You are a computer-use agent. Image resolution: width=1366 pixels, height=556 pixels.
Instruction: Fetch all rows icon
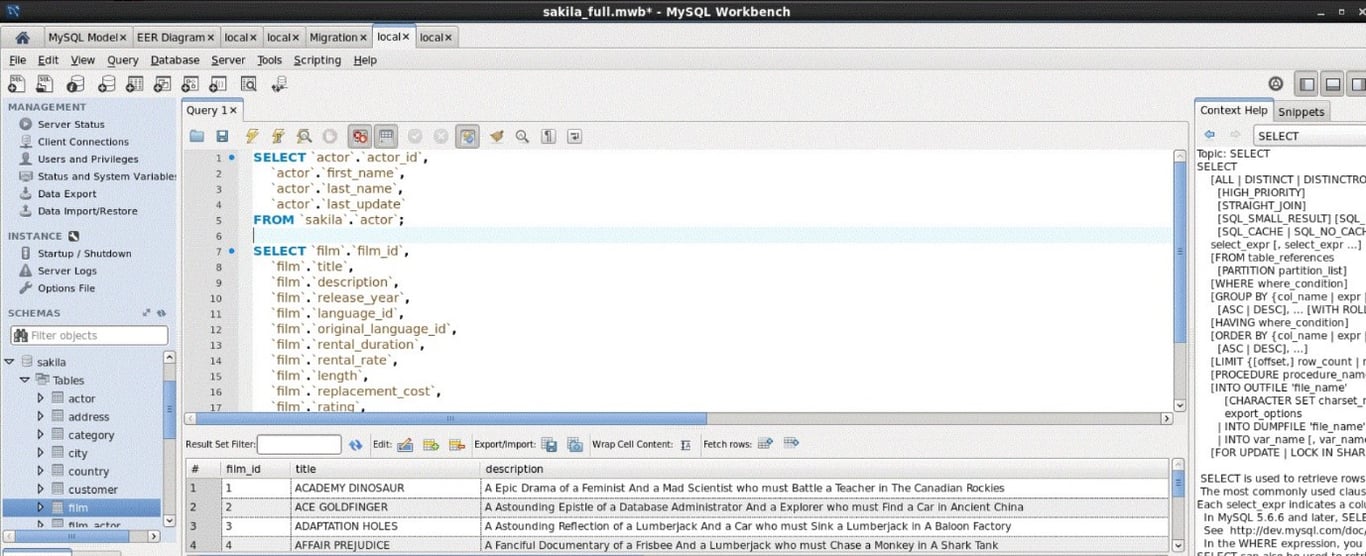[x=791, y=444]
